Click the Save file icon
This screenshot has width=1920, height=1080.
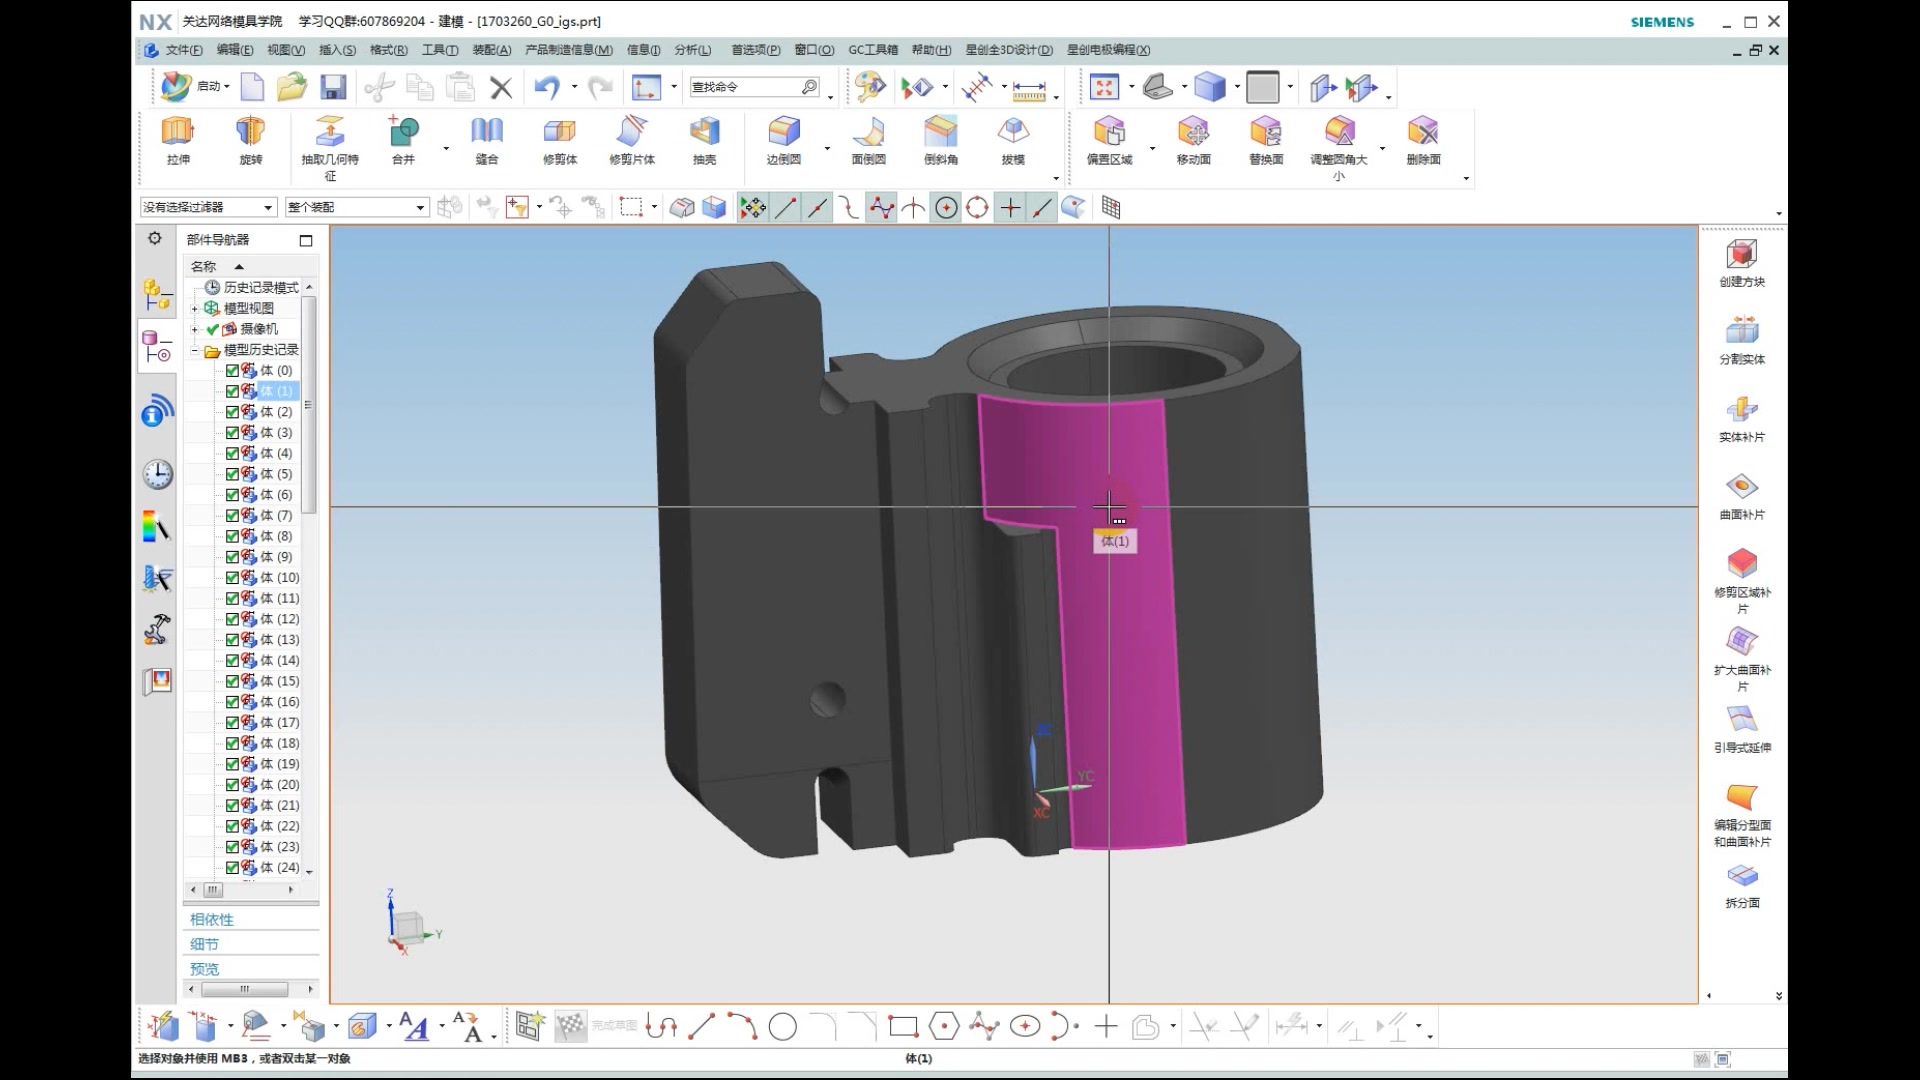(x=333, y=87)
